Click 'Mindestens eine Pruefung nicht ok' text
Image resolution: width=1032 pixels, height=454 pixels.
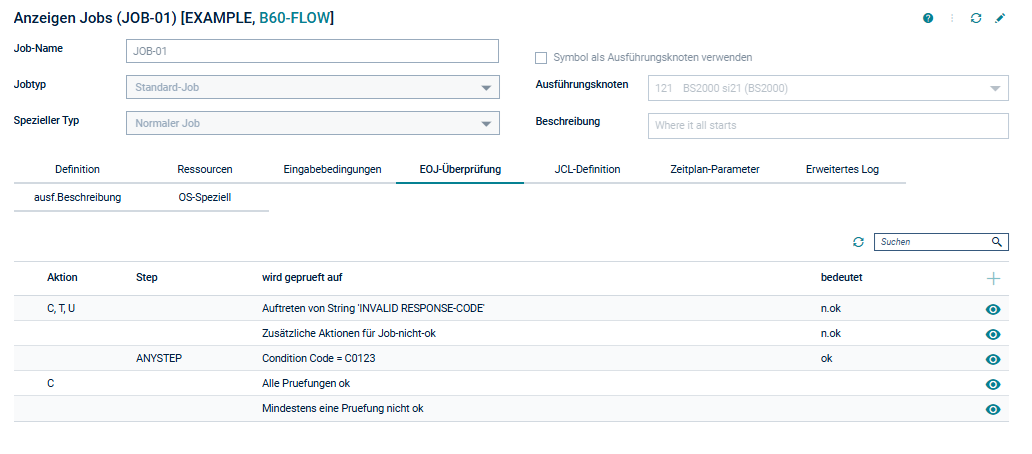[x=343, y=409]
